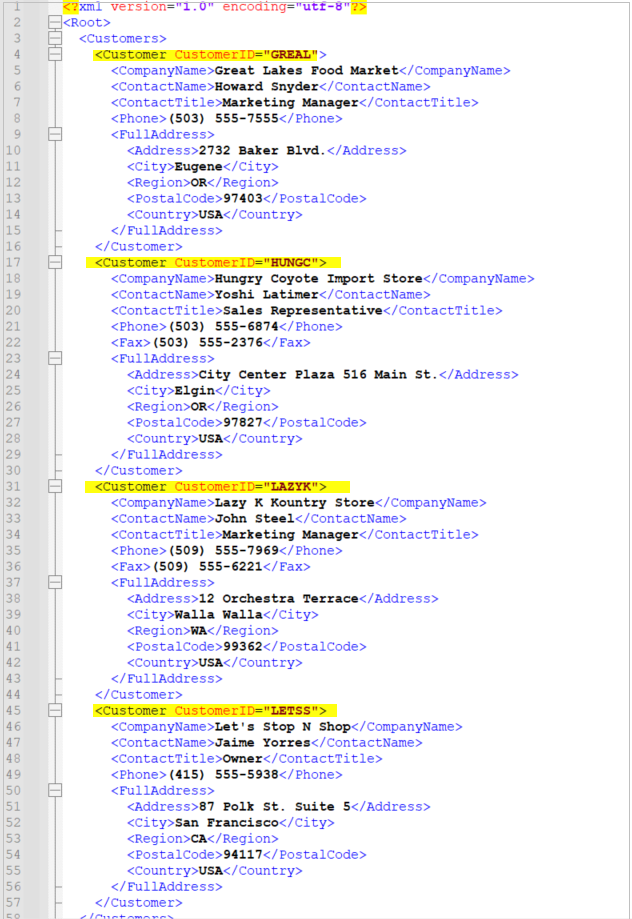
Task: Collapse the HUNGC Customer node
Action: (x=54, y=262)
